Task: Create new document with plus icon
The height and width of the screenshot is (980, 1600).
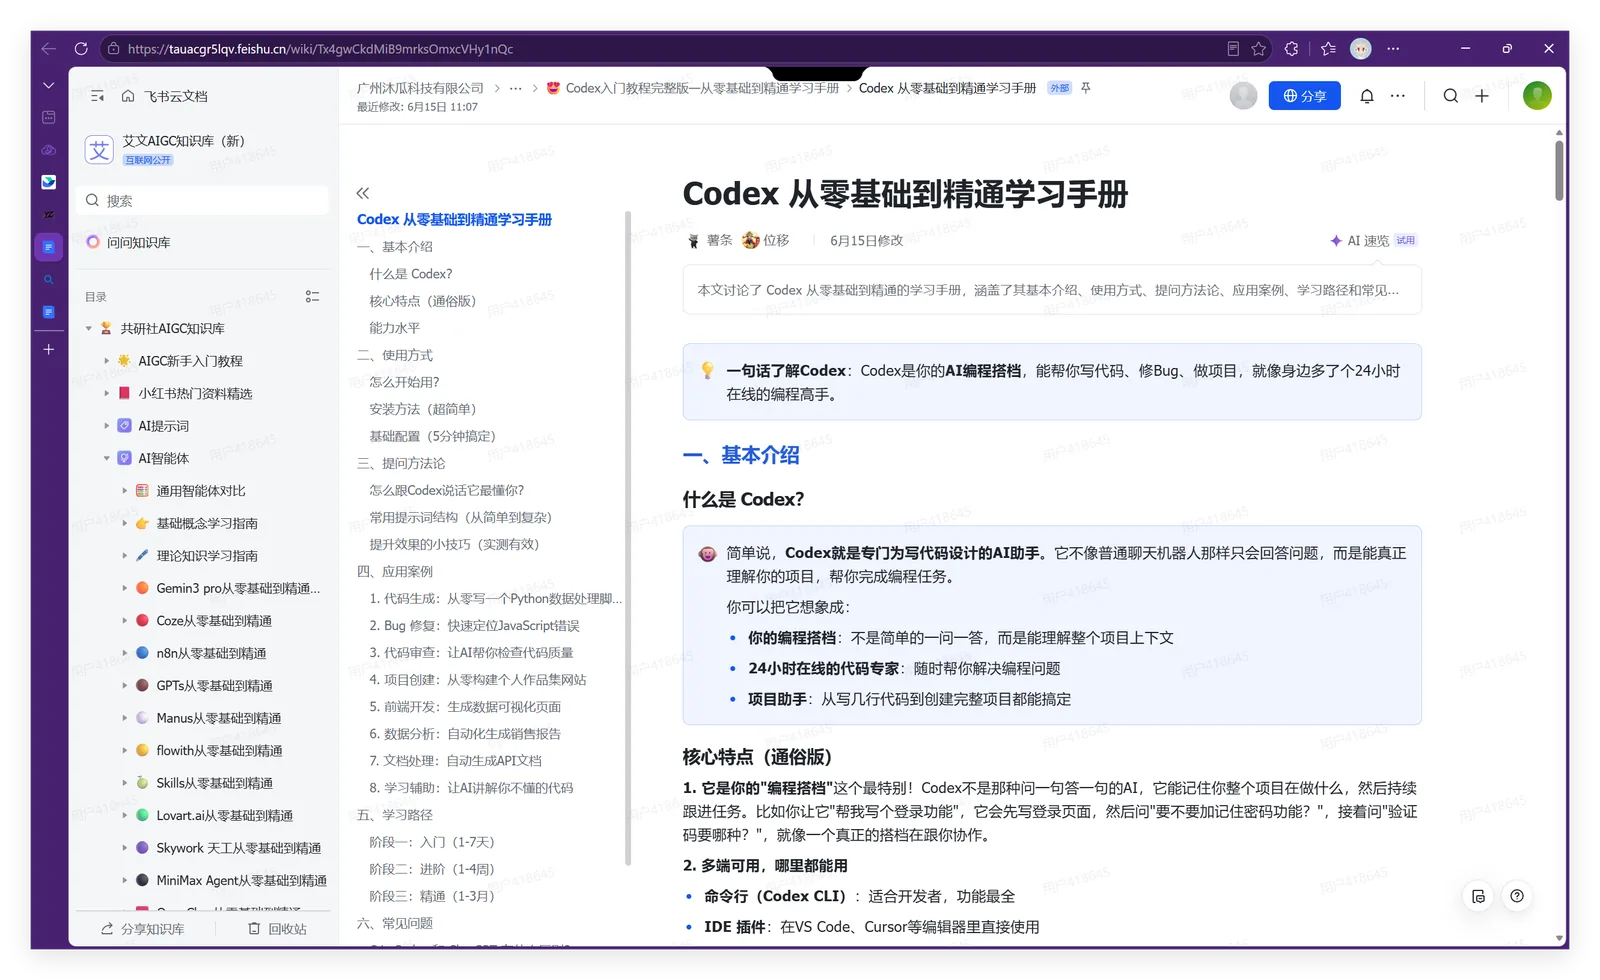Action: (x=1482, y=96)
